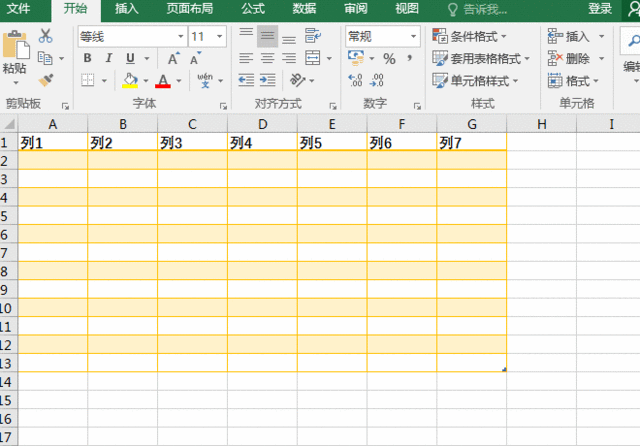The height and width of the screenshot is (446, 640).
Task: Switch to the 公式 (Formulas) tab
Action: pos(253,9)
